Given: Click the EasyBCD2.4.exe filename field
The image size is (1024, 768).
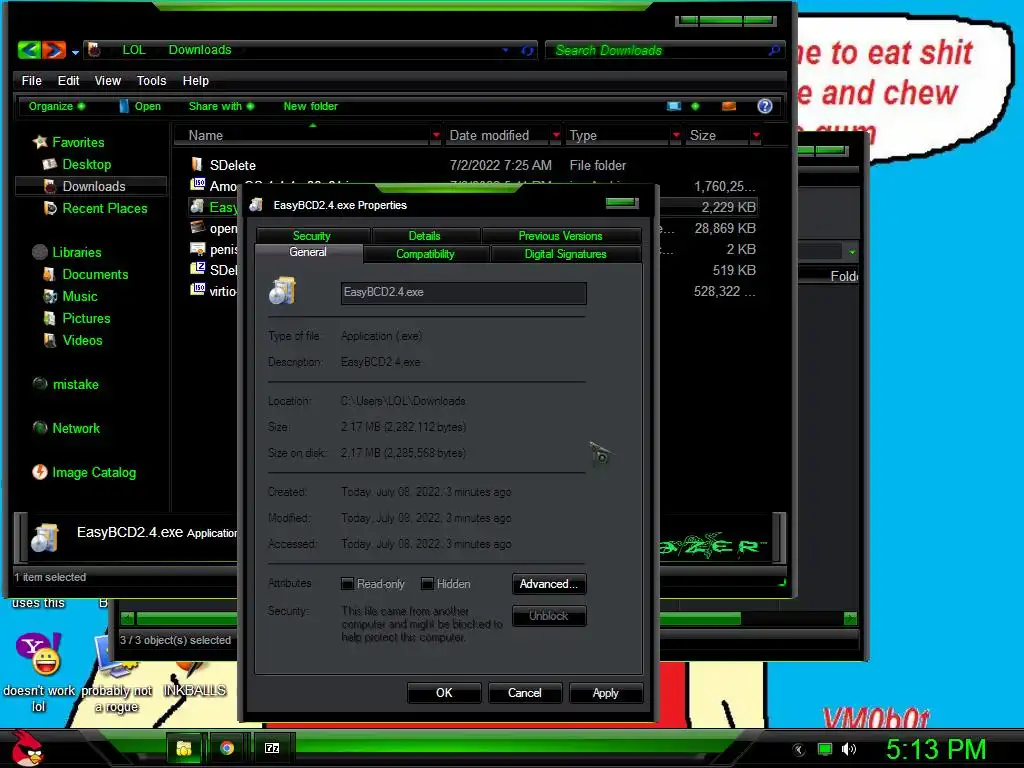Looking at the screenshot, I should pos(463,293).
